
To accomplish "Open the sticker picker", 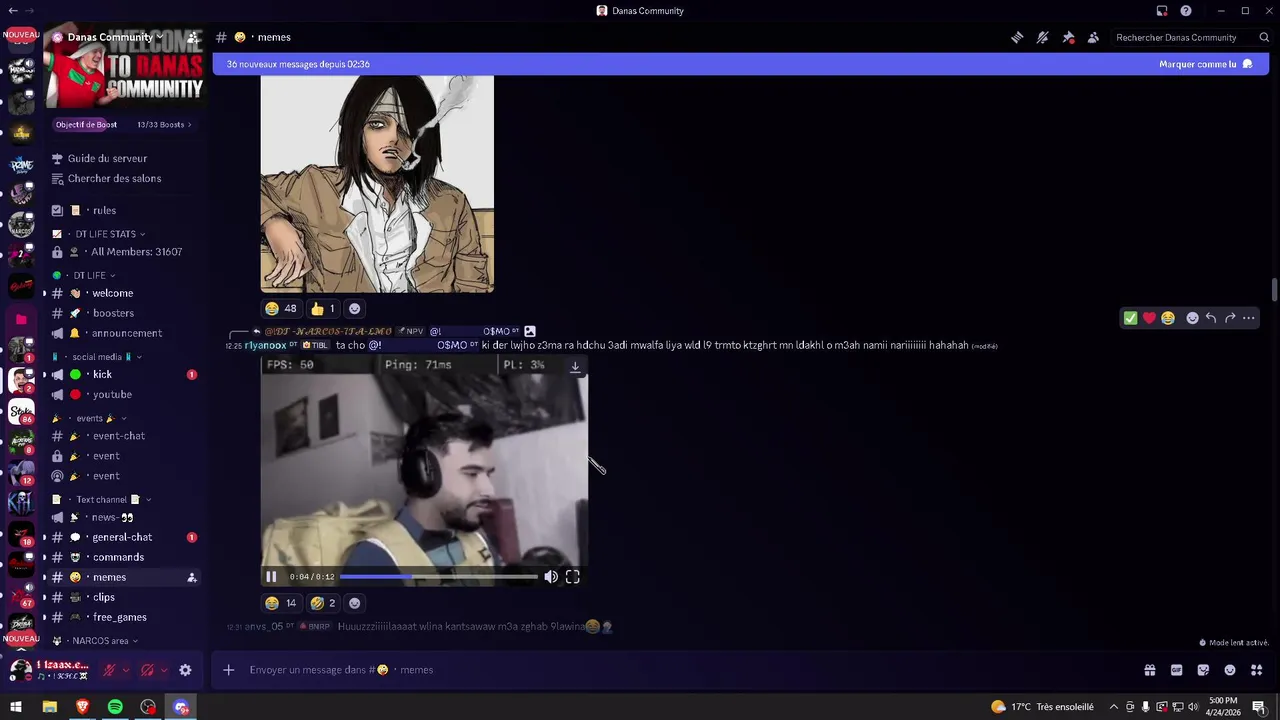I will (x=1203, y=670).
